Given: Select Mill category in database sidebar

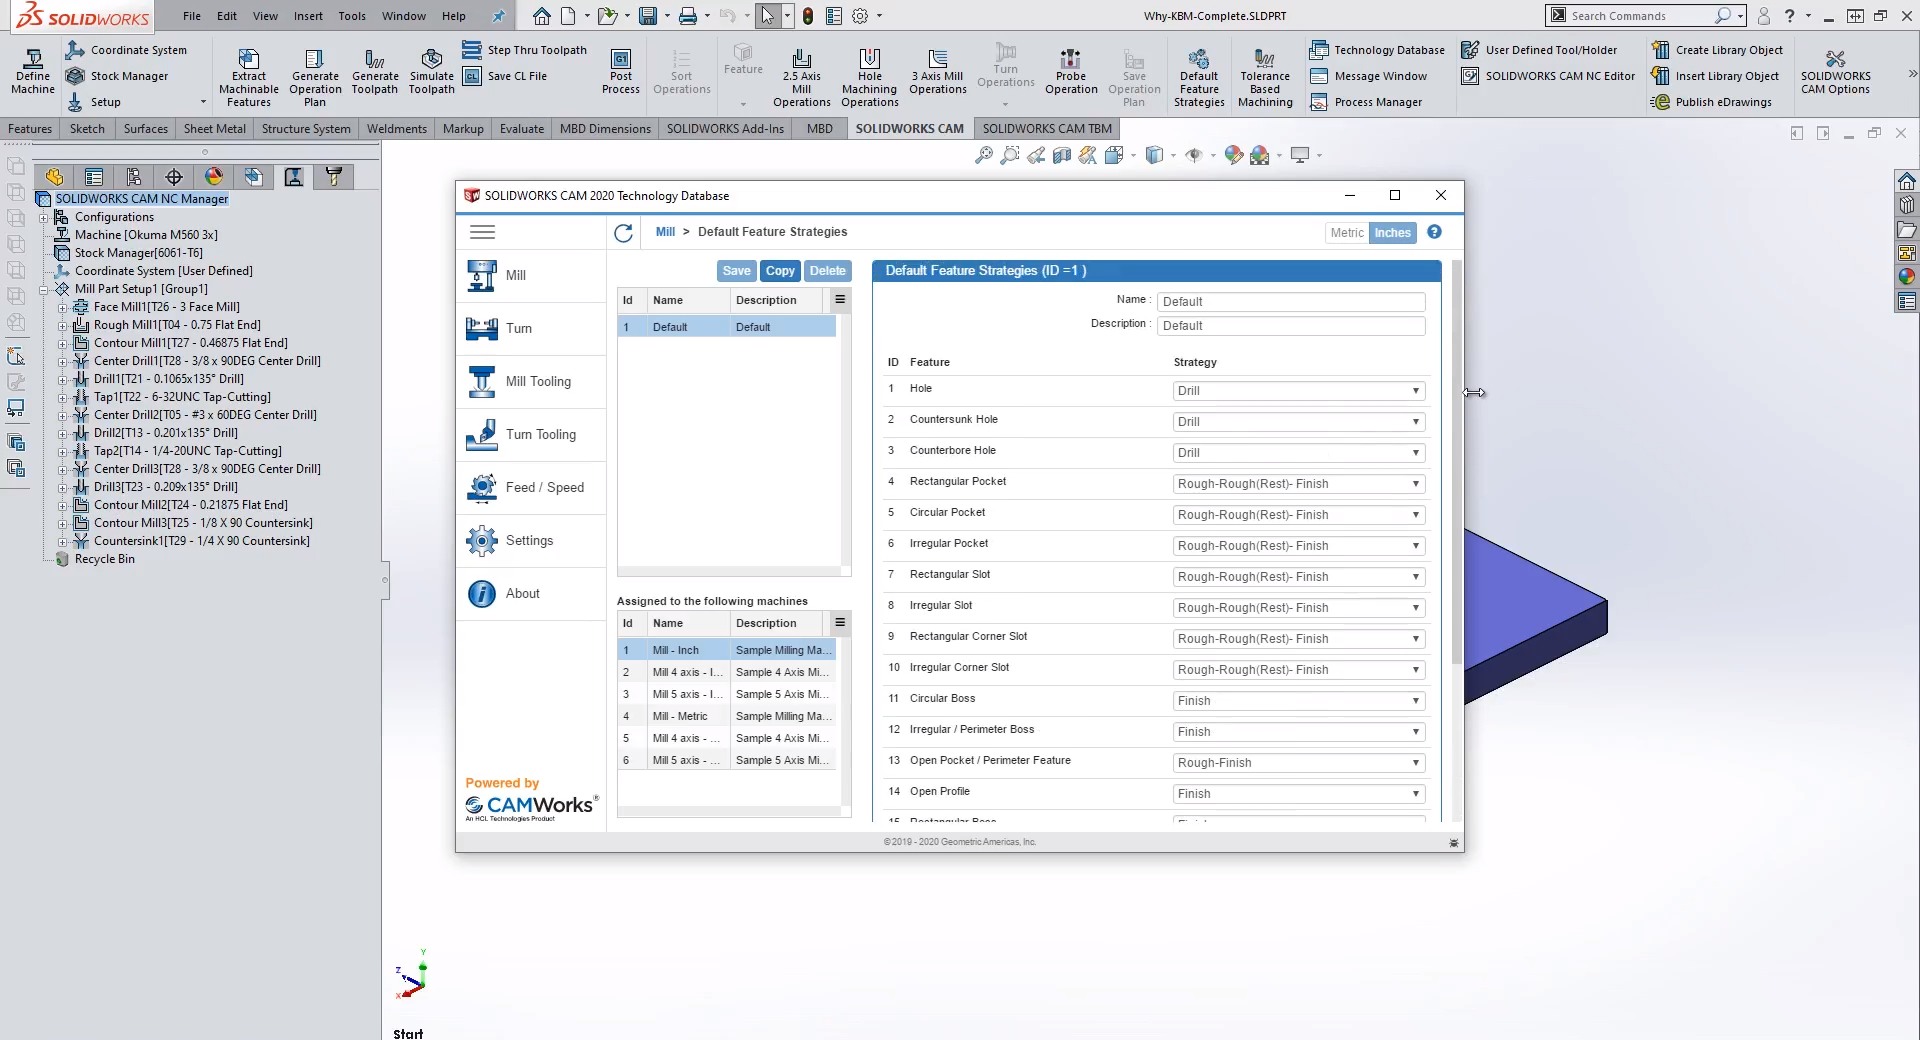Looking at the screenshot, I should 532,276.
